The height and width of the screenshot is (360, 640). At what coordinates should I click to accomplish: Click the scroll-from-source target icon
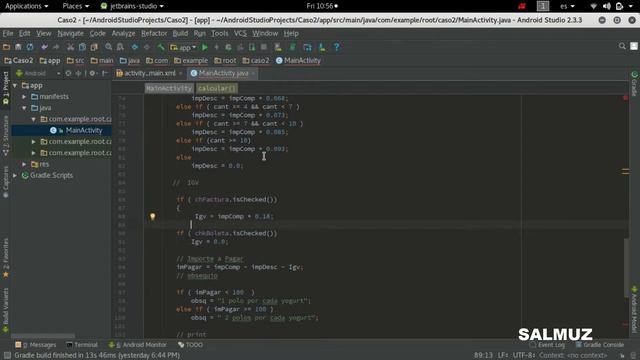tap(68, 73)
